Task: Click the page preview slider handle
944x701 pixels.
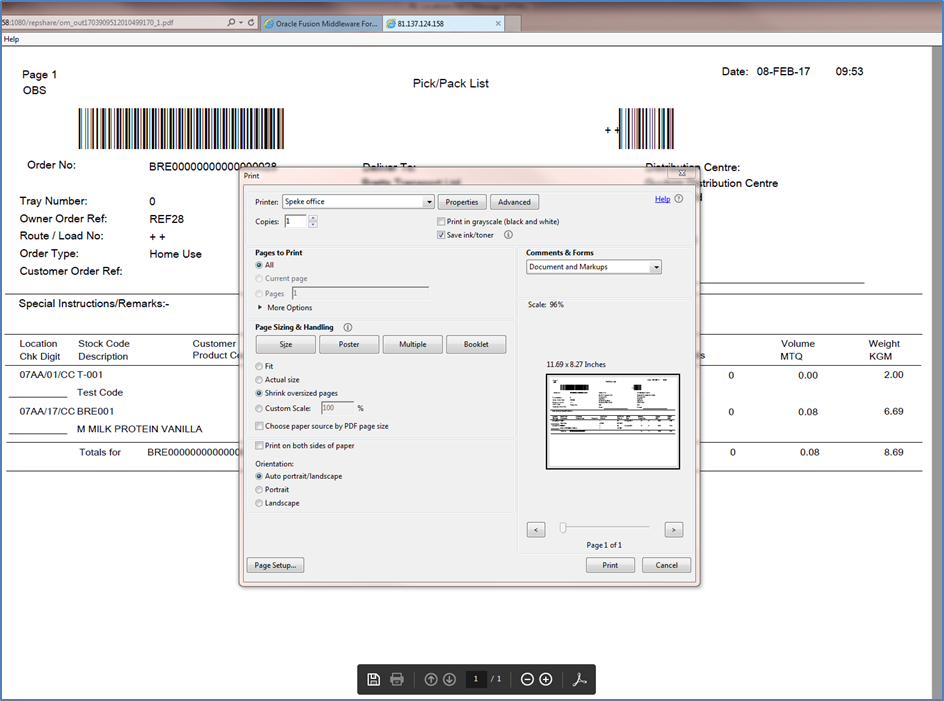Action: pos(563,528)
